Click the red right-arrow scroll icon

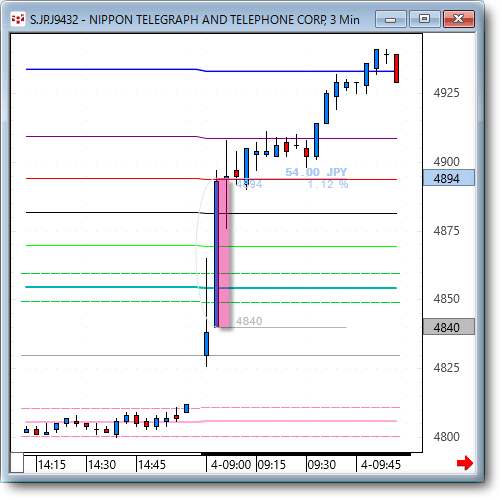tap(465, 463)
